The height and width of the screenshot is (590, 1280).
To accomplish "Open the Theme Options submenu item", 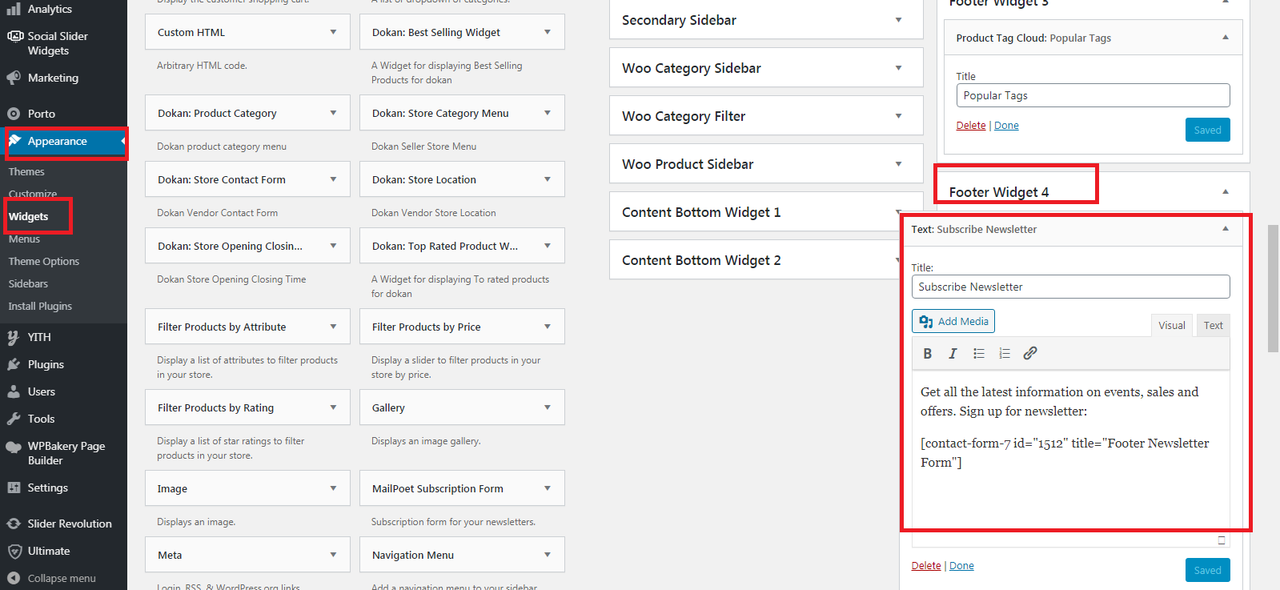I will (44, 261).
